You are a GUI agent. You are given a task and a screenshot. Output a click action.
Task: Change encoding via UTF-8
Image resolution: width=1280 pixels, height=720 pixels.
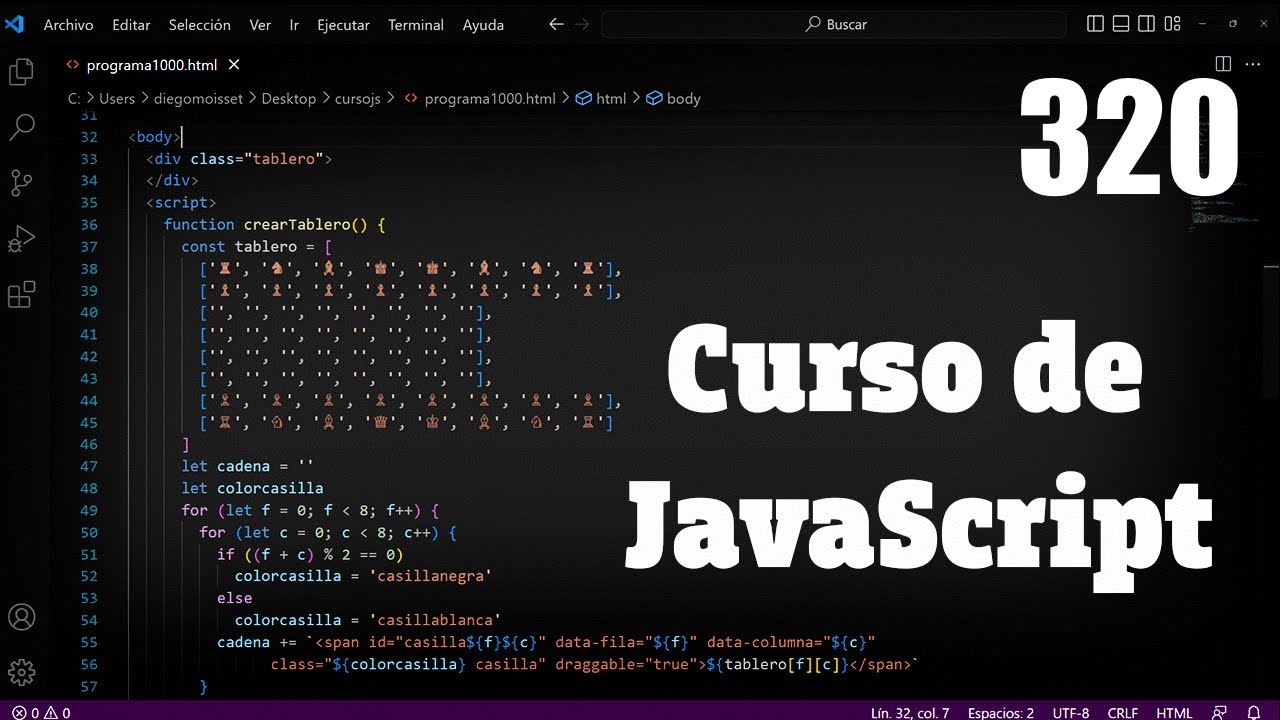click(x=1071, y=713)
